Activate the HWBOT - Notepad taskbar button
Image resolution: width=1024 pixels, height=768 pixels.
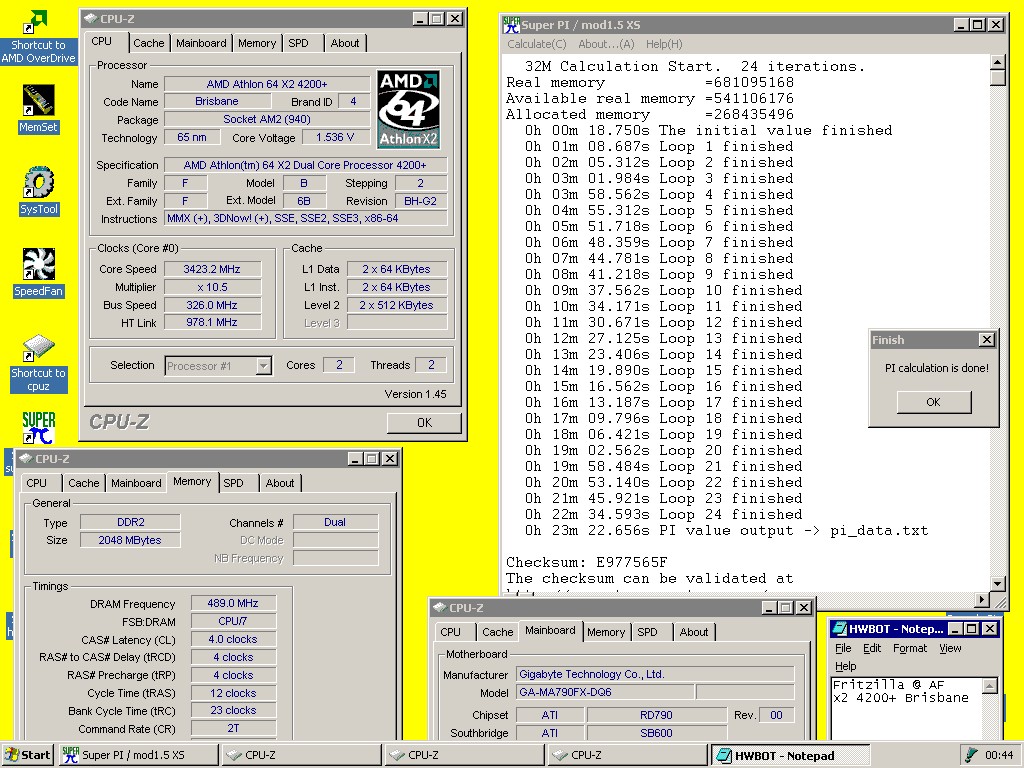(789, 755)
